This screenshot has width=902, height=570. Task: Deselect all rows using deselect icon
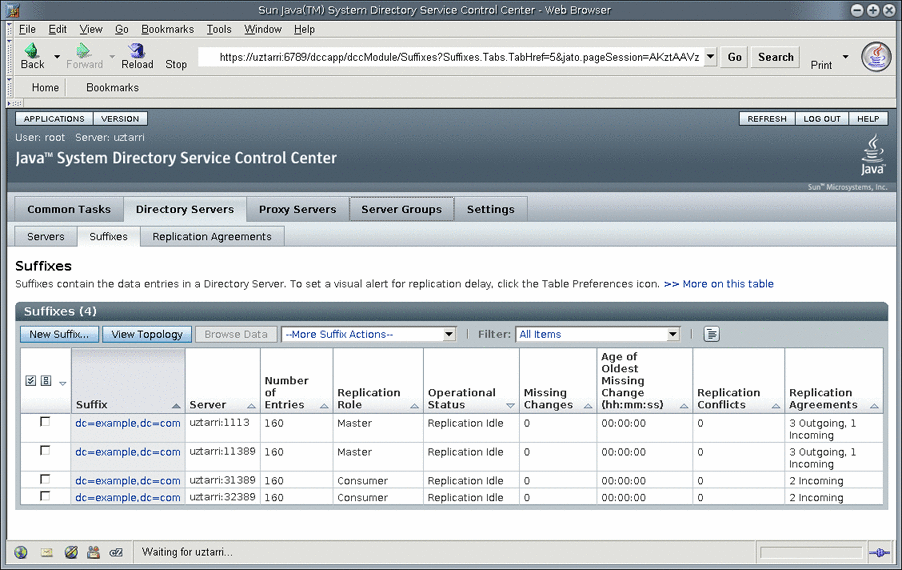(x=46, y=381)
